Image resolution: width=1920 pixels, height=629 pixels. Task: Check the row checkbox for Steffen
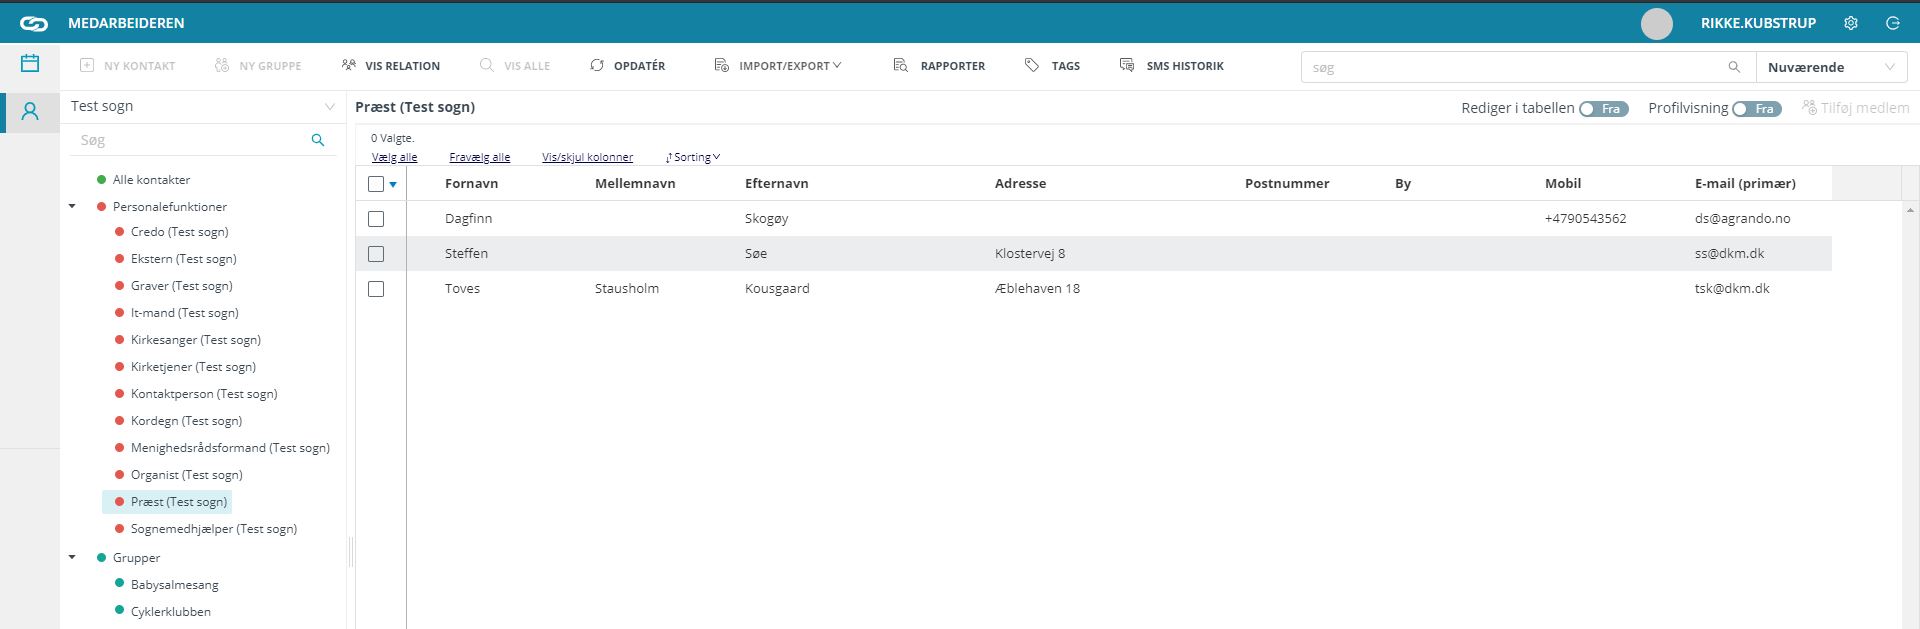[376, 254]
